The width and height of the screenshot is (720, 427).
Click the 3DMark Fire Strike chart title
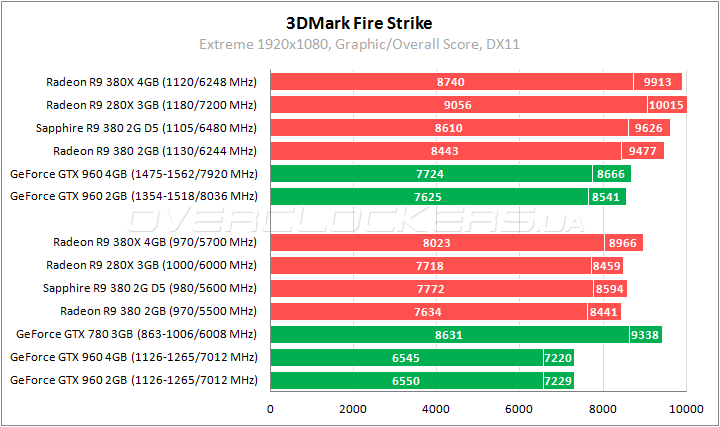tap(359, 21)
